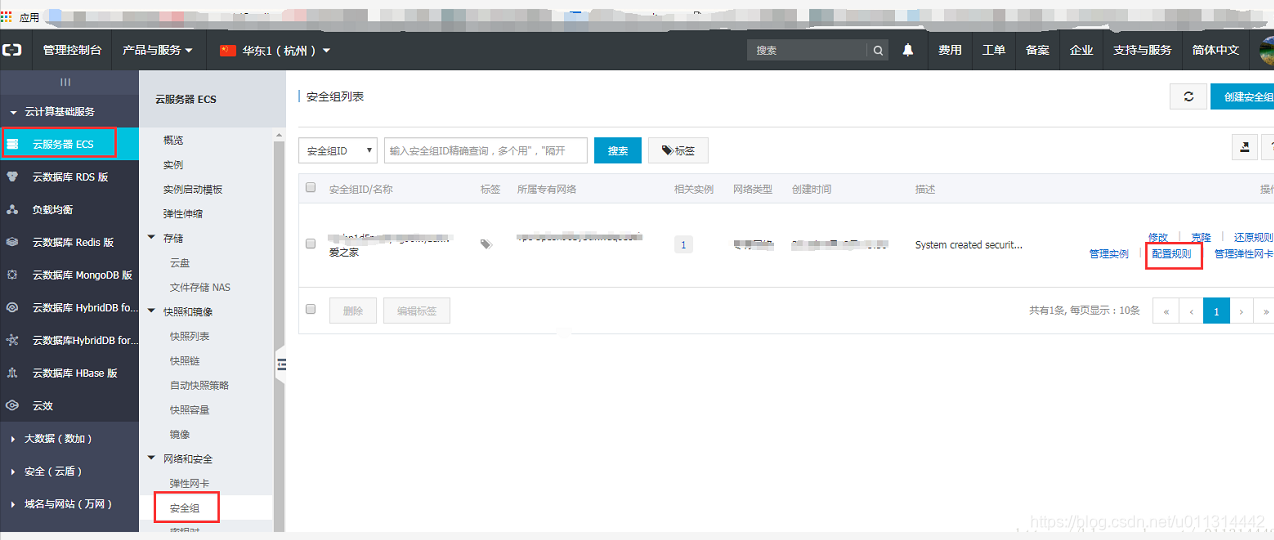Click related-instance count 1
Screen dimensions: 1274x540
point(684,244)
